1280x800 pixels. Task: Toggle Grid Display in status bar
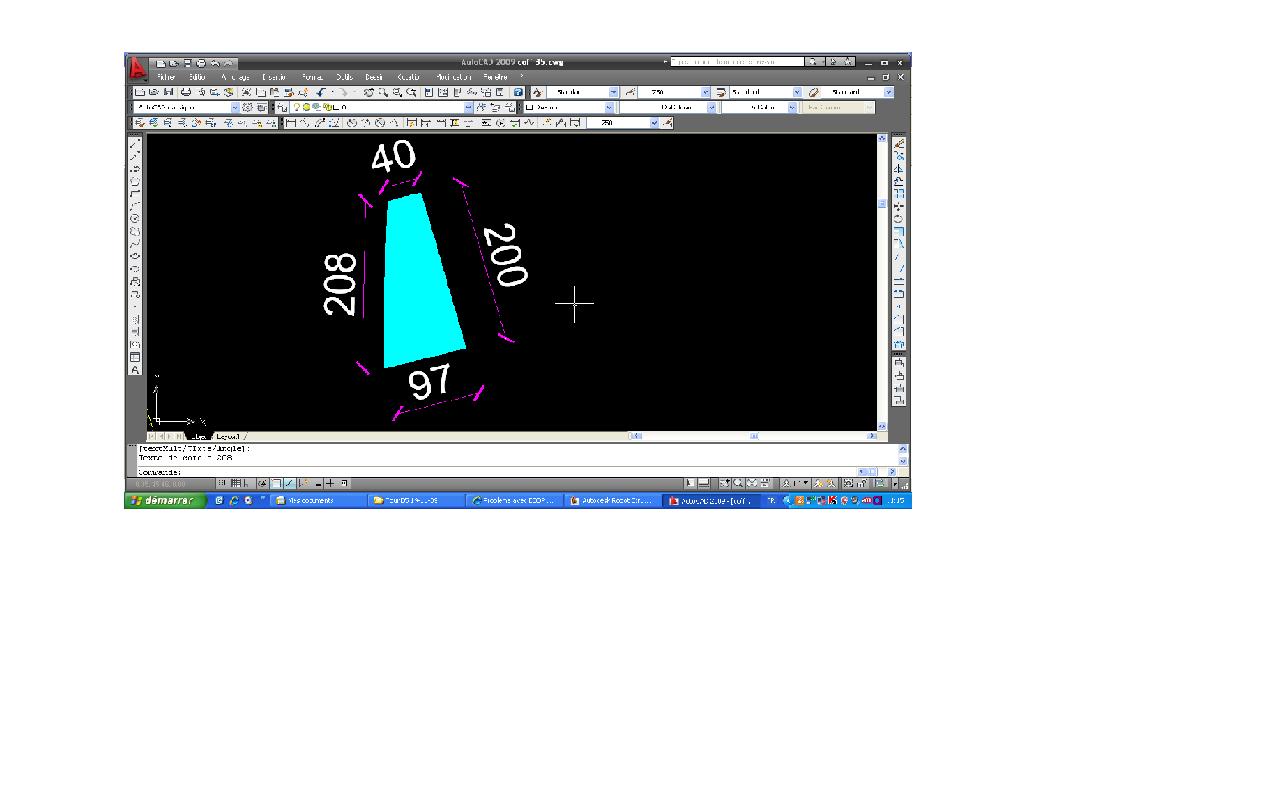click(236, 484)
